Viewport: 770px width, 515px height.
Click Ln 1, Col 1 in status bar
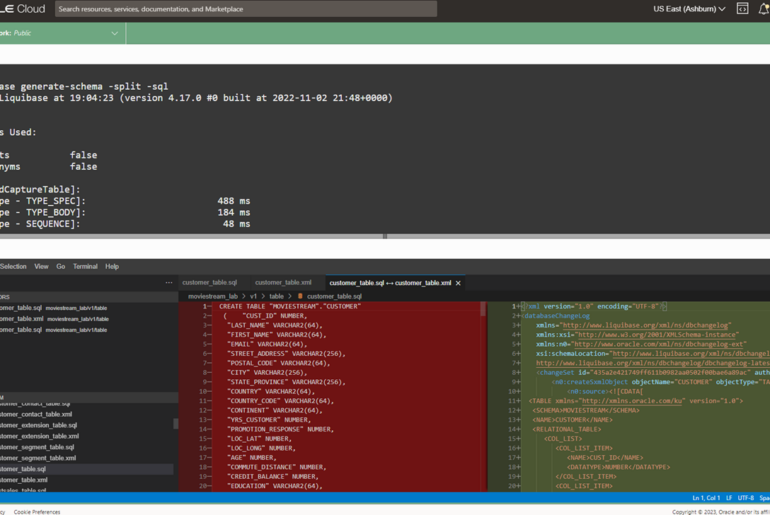[706, 498]
